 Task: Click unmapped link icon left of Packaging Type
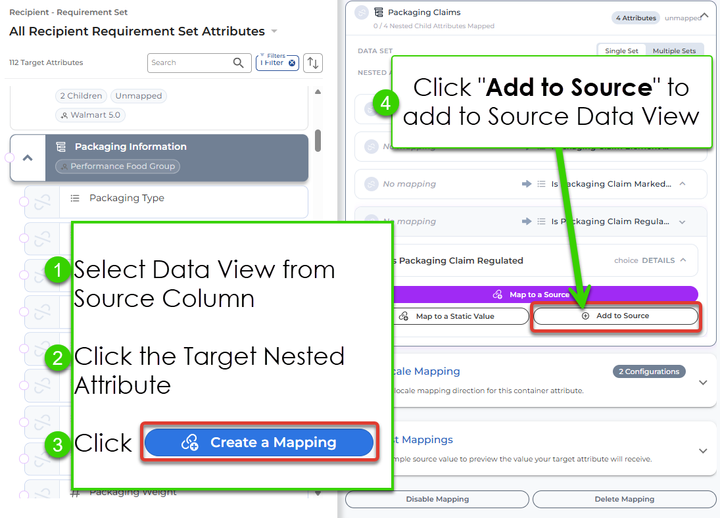tap(42, 202)
